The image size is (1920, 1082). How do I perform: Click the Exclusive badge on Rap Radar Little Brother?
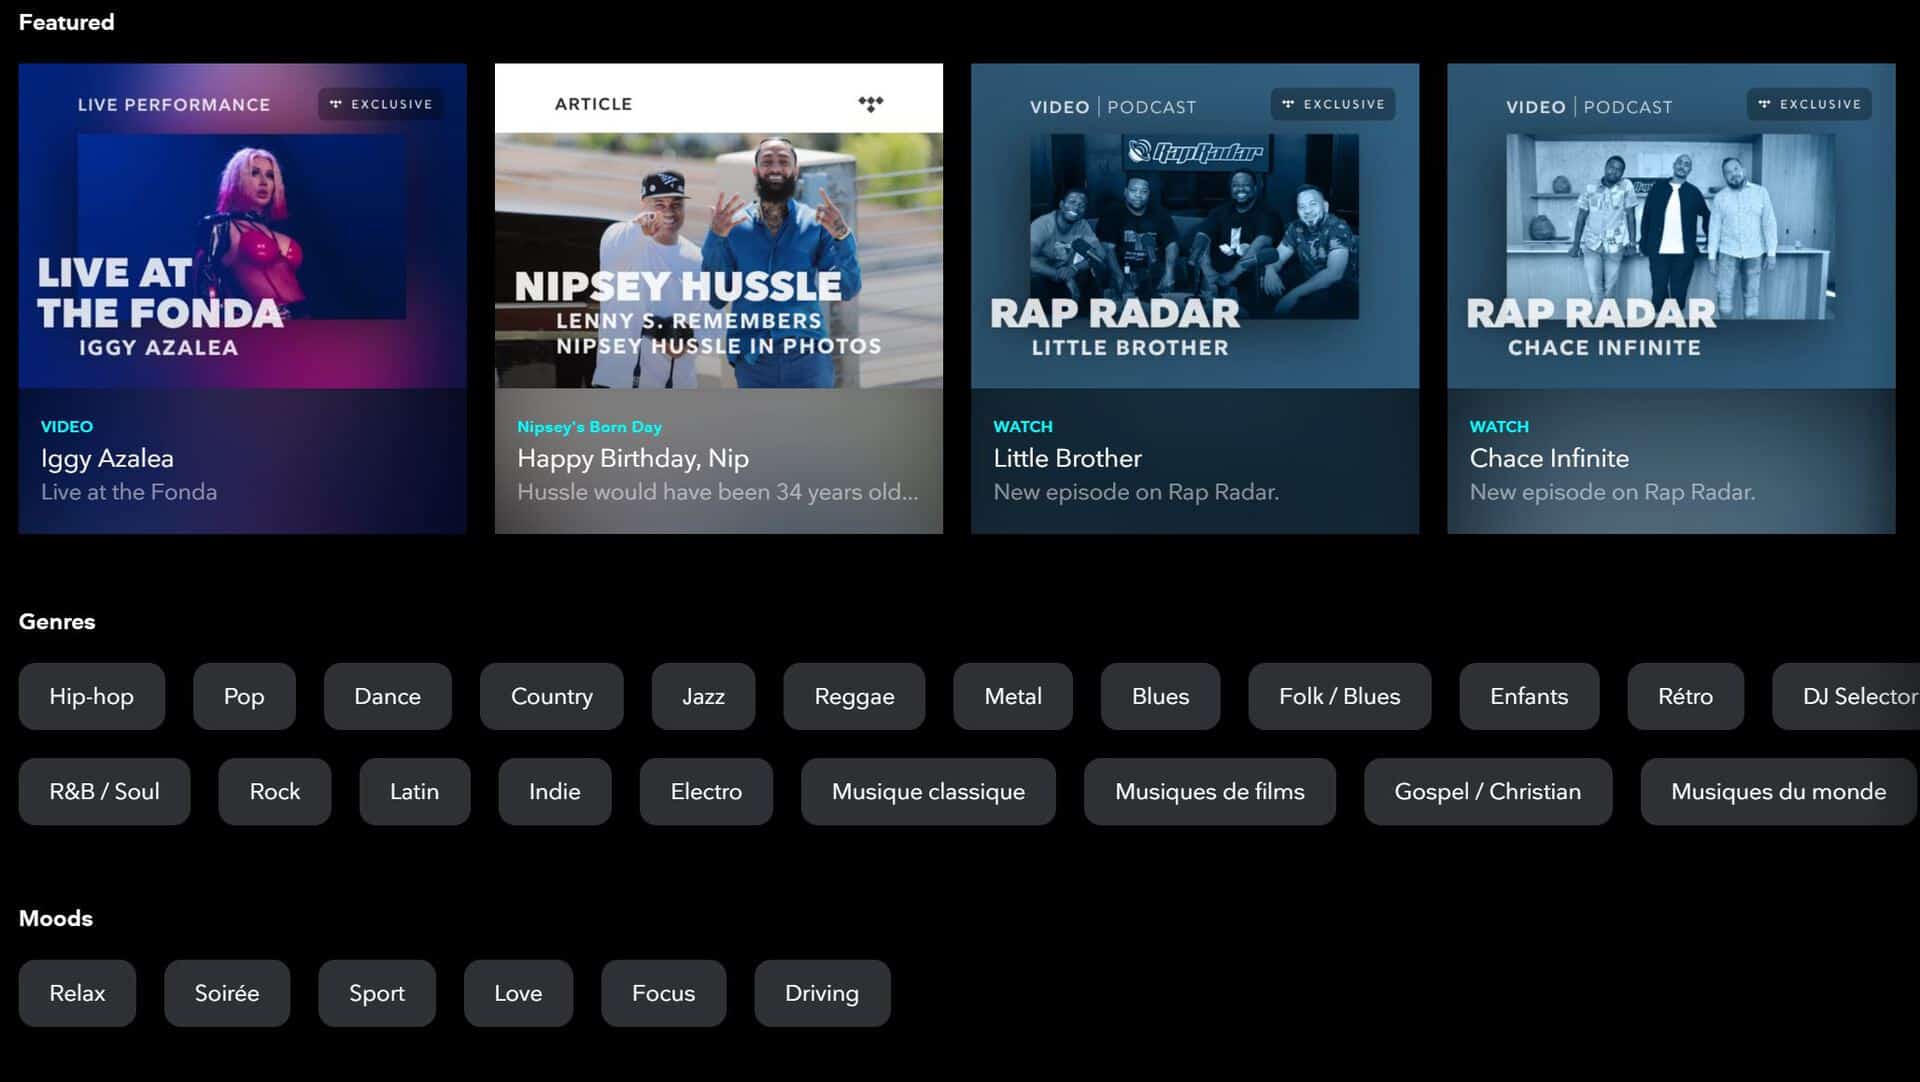(x=1333, y=104)
